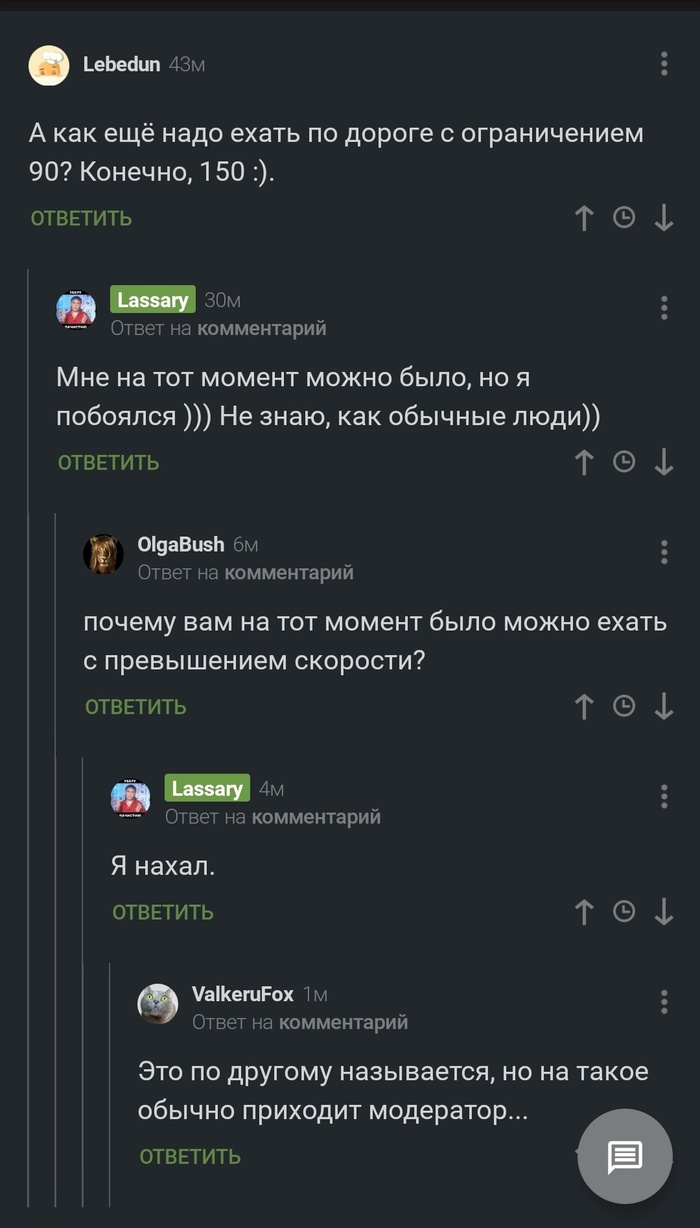Tap the floating comment compose button
This screenshot has width=700, height=1228.
625,1156
